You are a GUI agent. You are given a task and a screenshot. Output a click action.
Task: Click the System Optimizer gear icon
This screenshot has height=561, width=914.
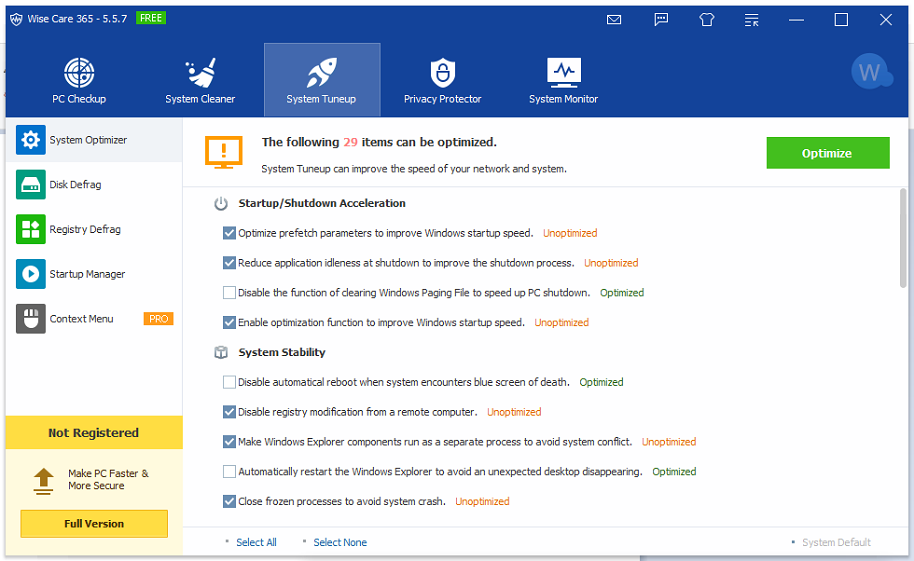click(31, 140)
